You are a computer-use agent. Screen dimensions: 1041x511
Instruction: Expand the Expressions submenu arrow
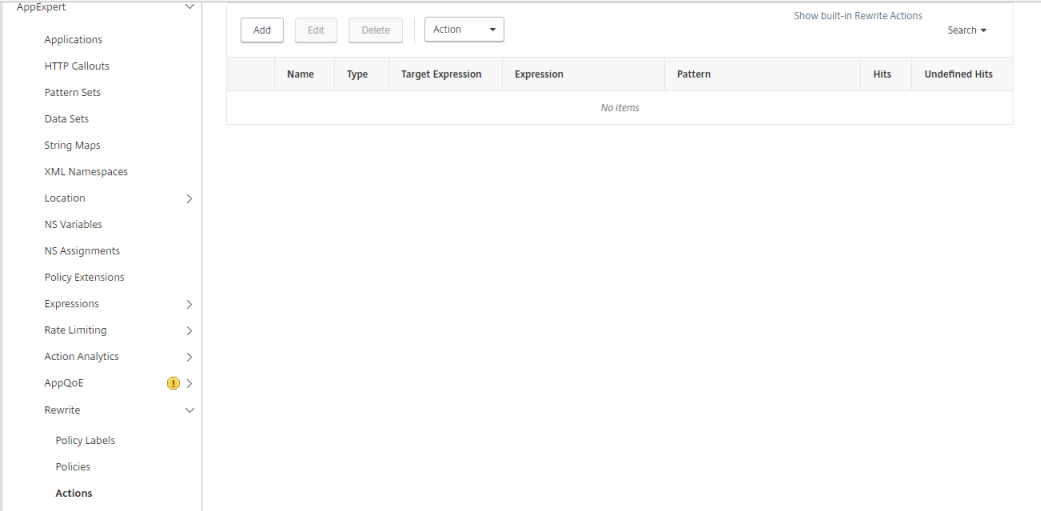tap(189, 304)
